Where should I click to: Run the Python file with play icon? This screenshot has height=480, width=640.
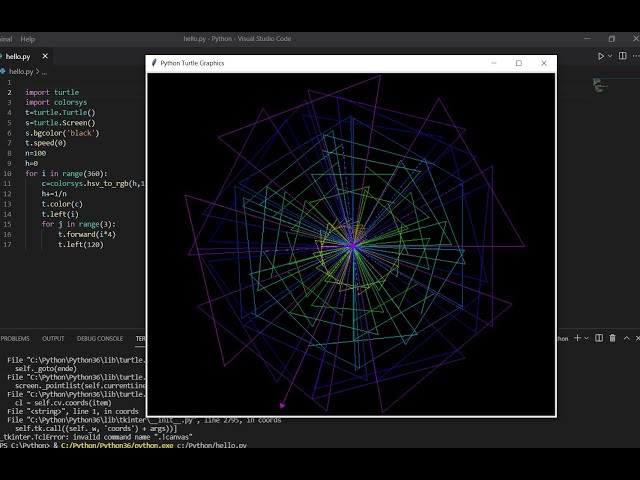pyautogui.click(x=601, y=56)
